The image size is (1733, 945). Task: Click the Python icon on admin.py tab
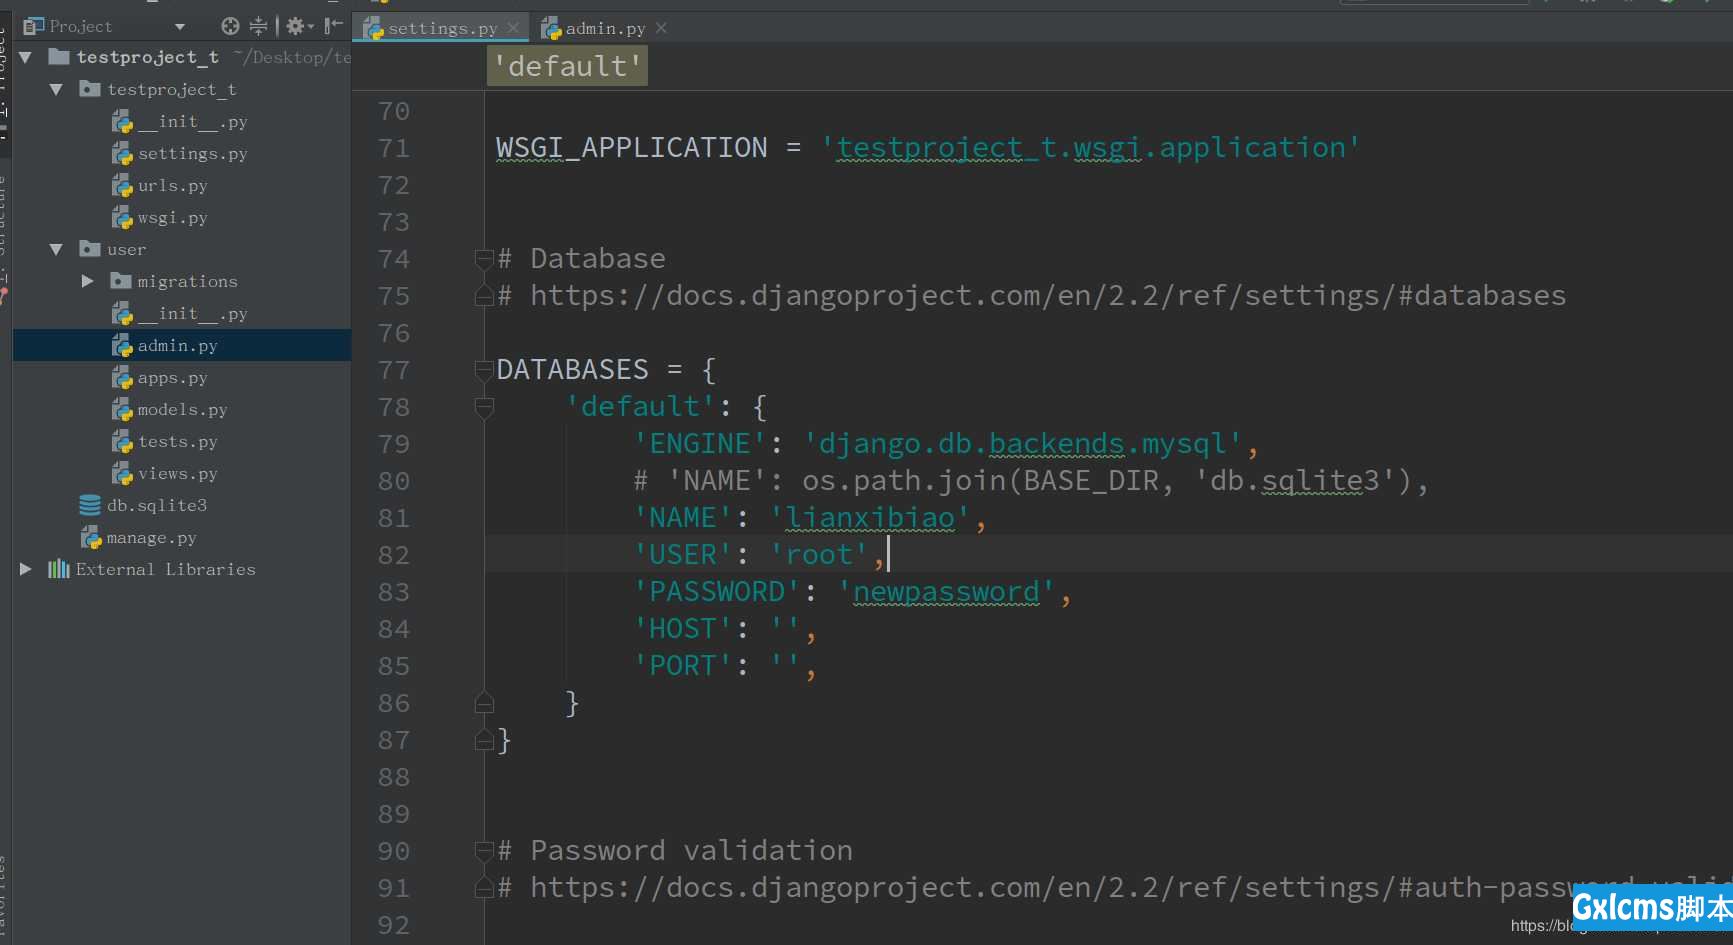point(551,29)
